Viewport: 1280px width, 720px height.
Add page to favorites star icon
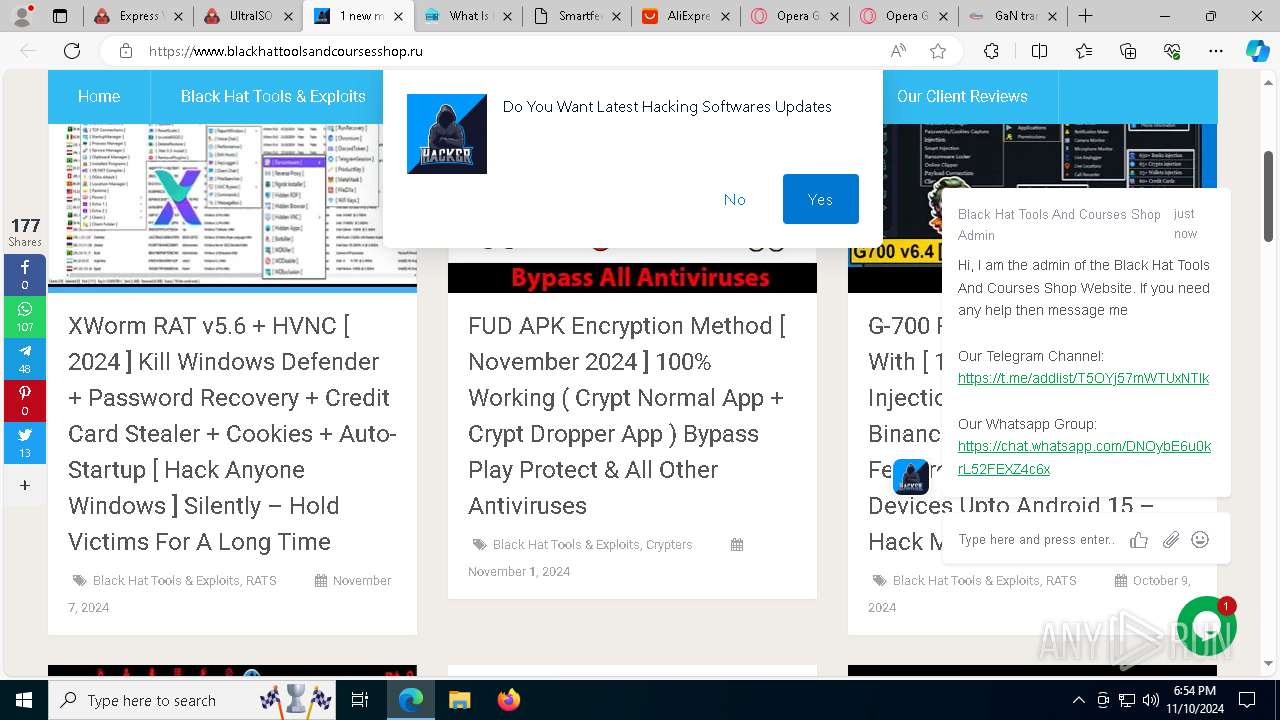[x=938, y=51]
